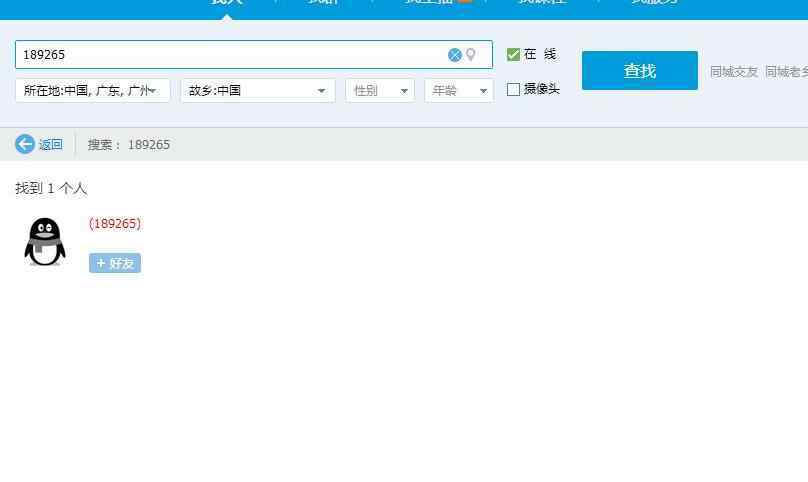Click the location pin icon in search box

coord(470,55)
